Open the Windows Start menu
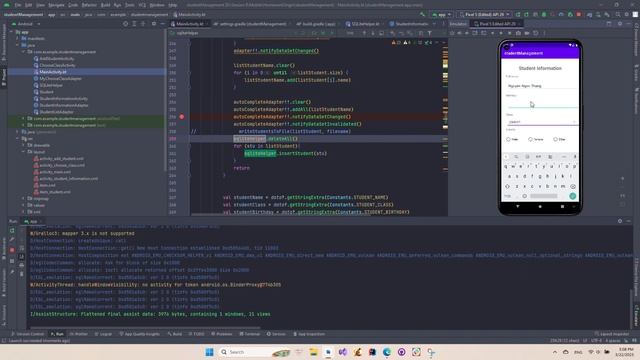The height and width of the screenshot is (360, 640). pyautogui.click(x=209, y=352)
